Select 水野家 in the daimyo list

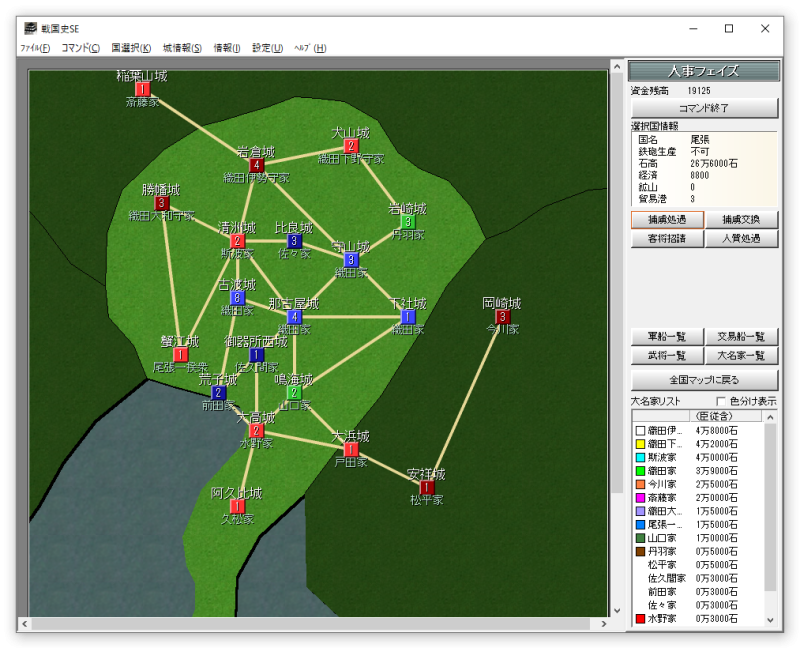click(697, 618)
